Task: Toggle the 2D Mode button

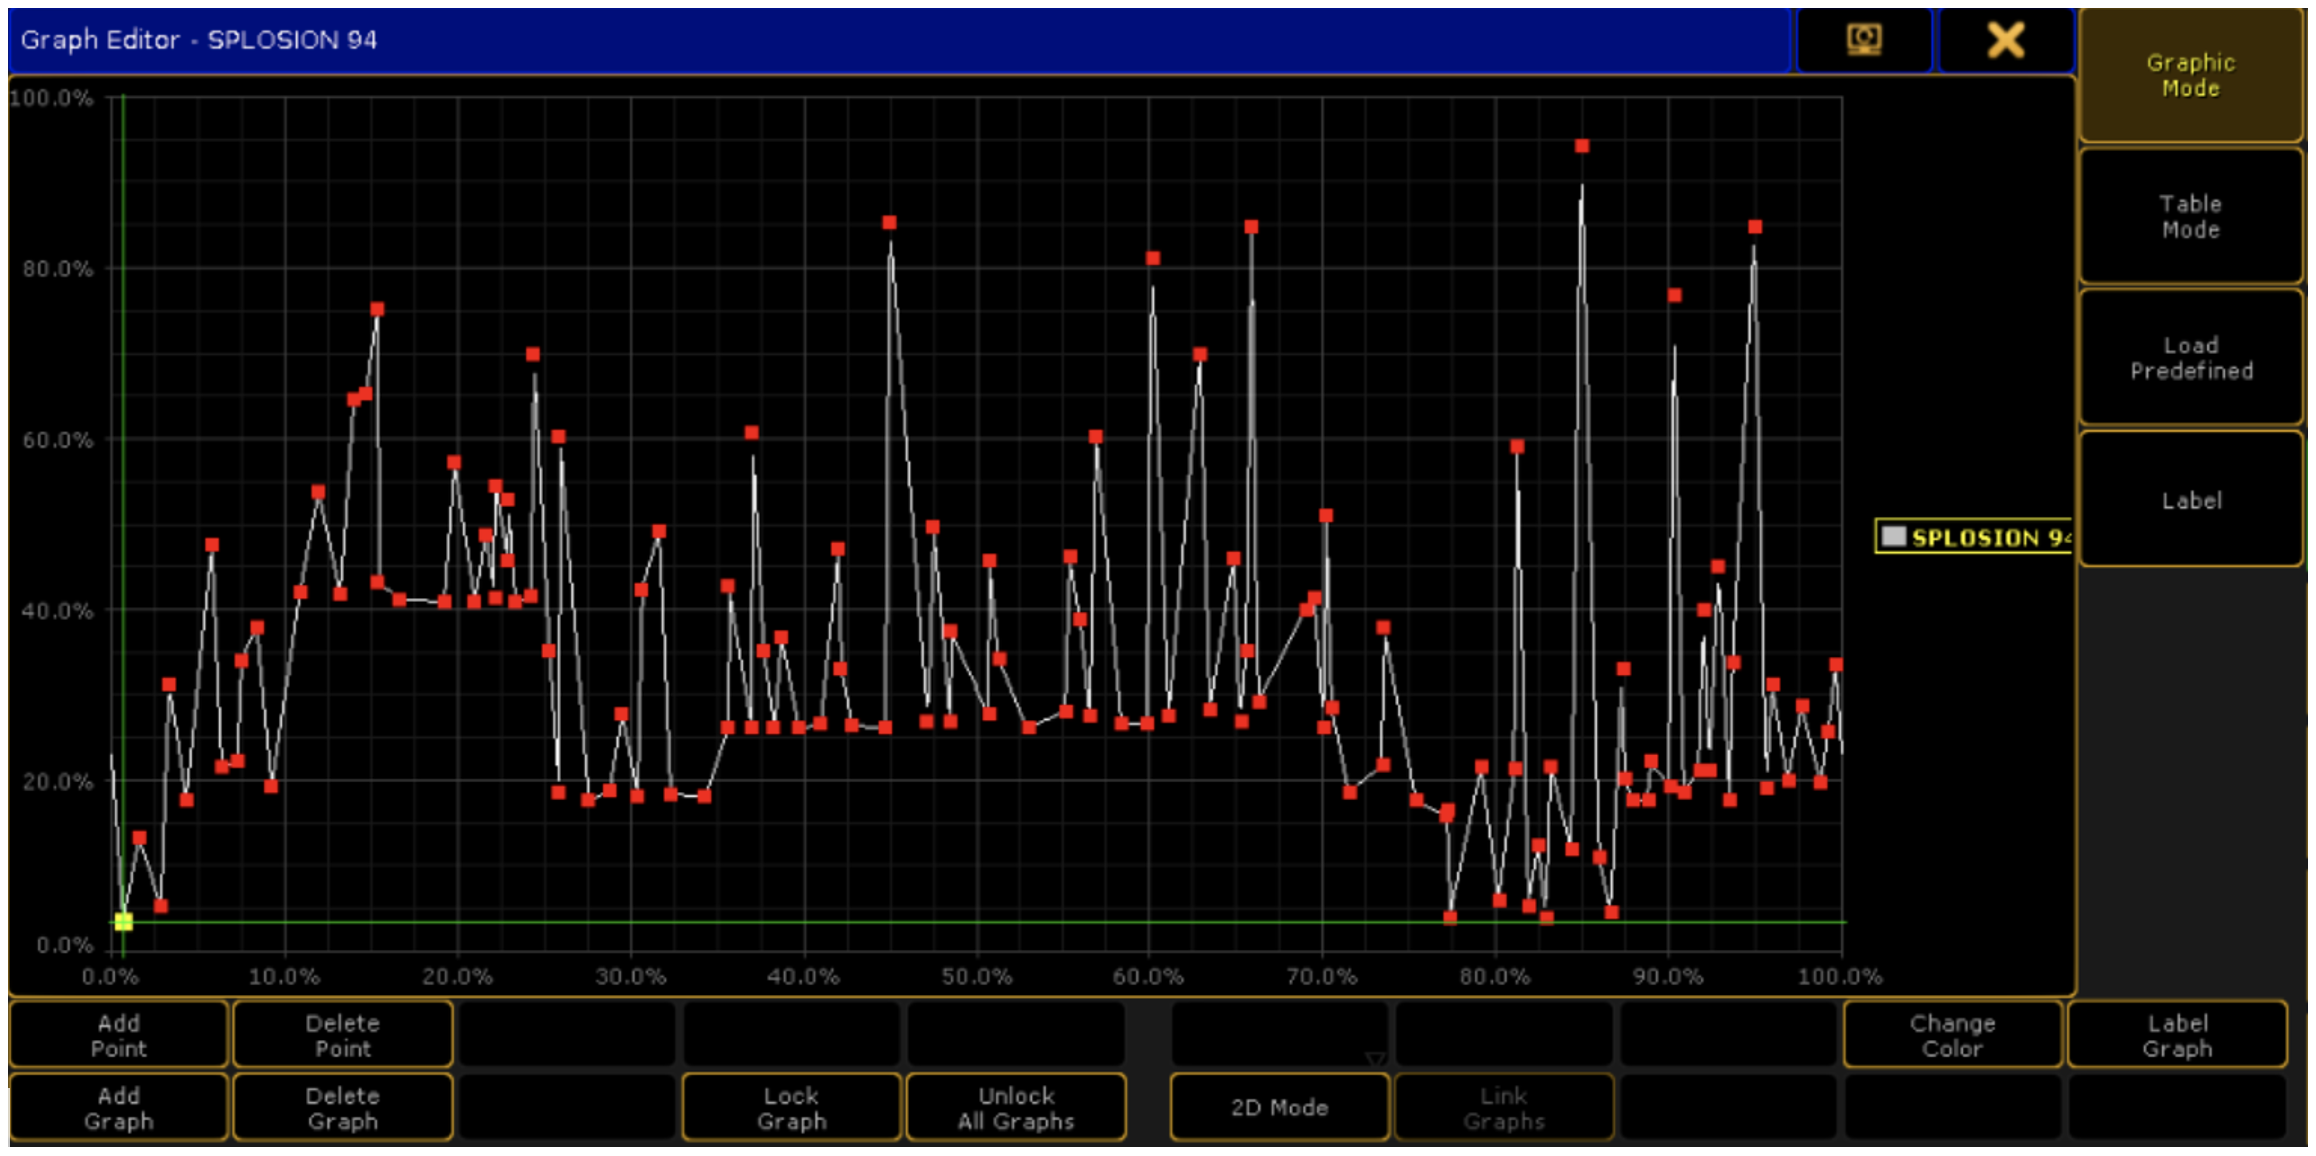Action: click(1279, 1108)
